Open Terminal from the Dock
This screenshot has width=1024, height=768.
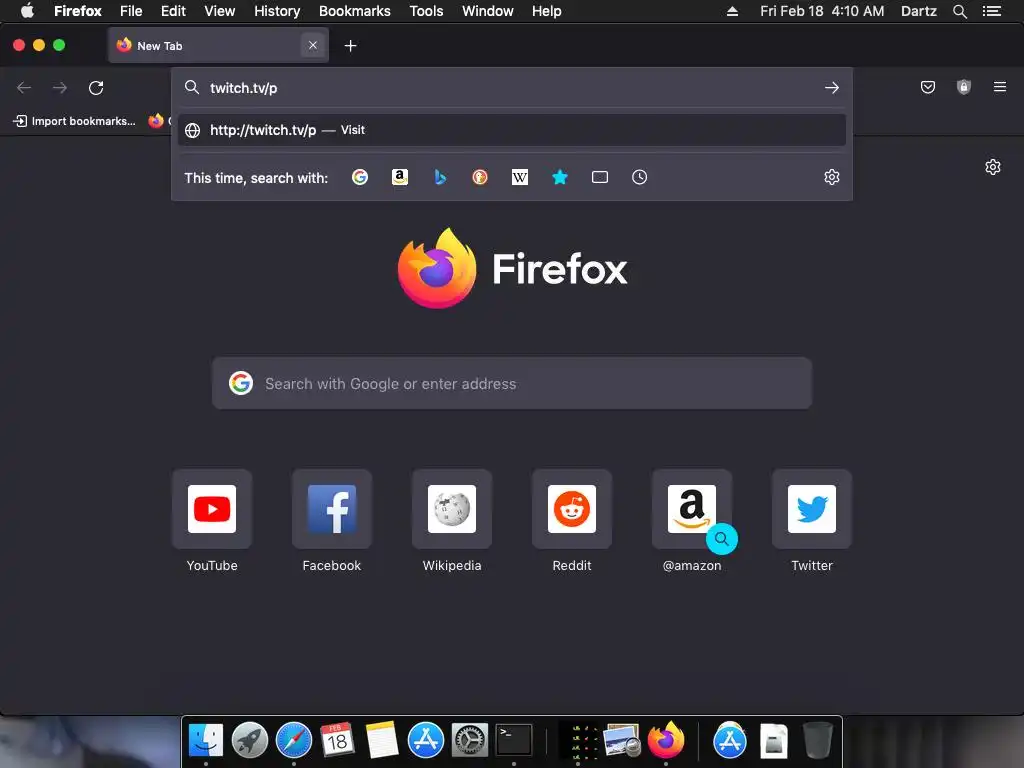(x=514, y=741)
